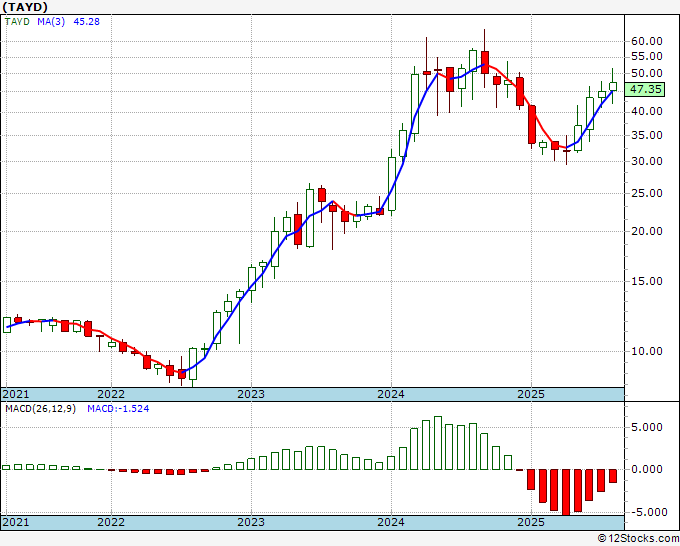Click the 50.00 price axis label
680x546 pixels.
pyautogui.click(x=647, y=73)
